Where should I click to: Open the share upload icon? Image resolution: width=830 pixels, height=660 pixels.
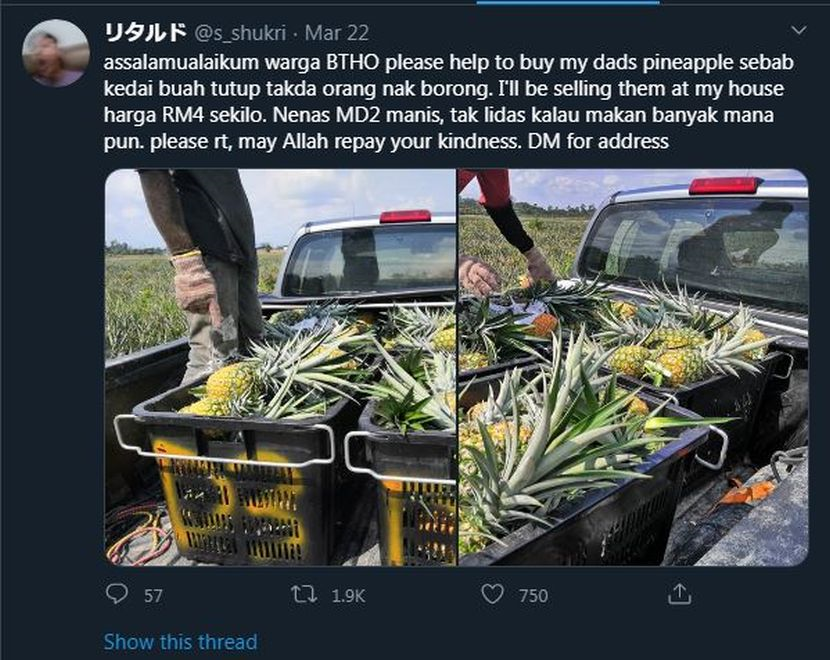(679, 594)
